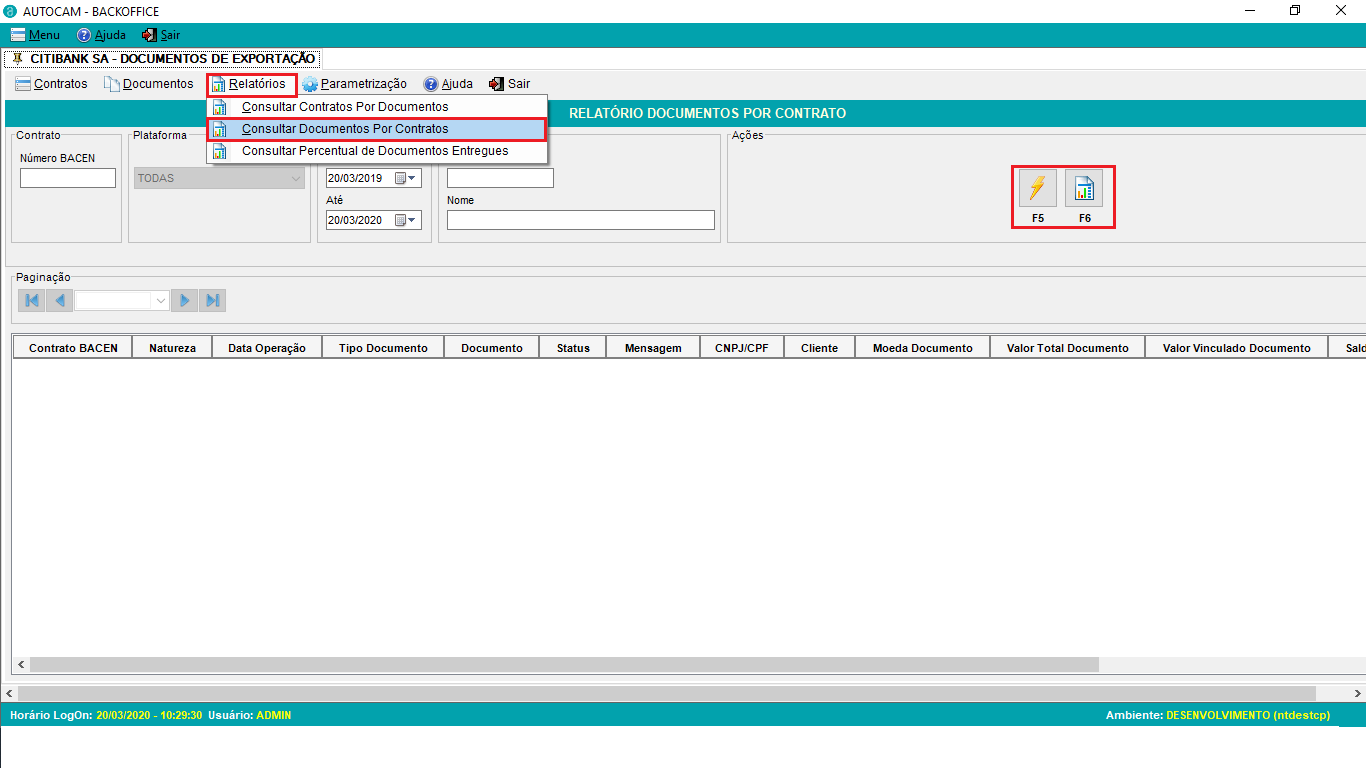Viewport: 1366px width, 768px height.
Task: Click in the Nome text field
Action: pyautogui.click(x=580, y=220)
